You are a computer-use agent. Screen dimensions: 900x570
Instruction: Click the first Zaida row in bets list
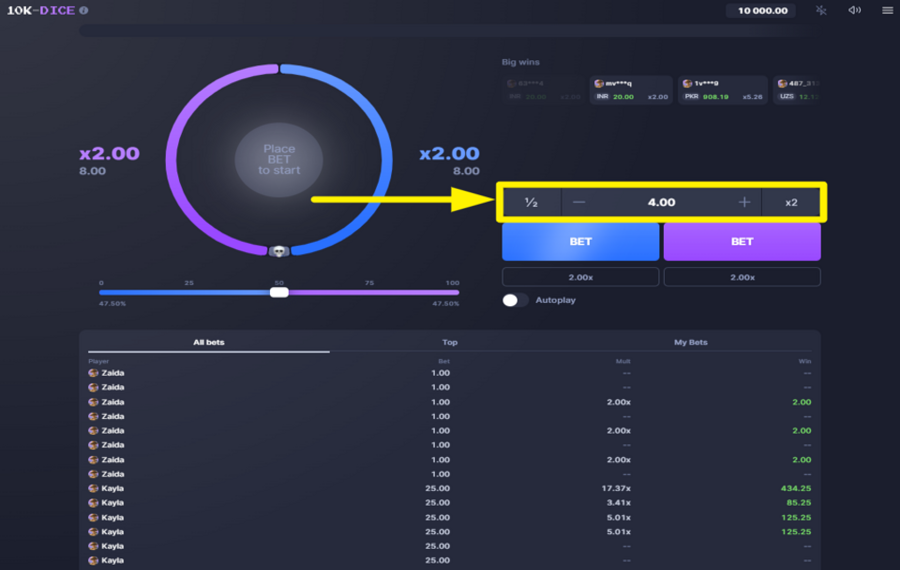click(450, 373)
